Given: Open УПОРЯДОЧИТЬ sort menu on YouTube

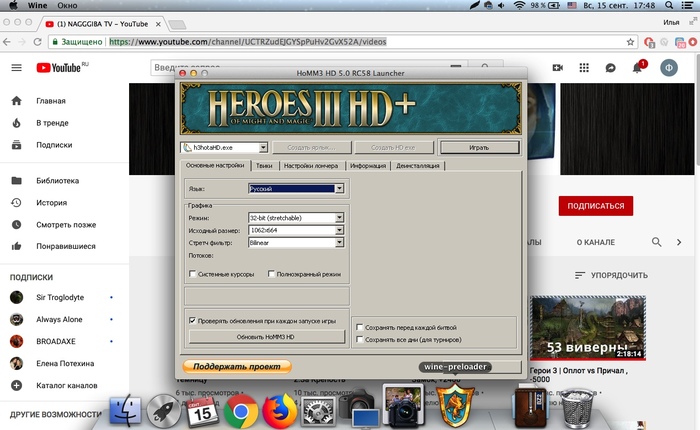Looking at the screenshot, I should (611, 276).
